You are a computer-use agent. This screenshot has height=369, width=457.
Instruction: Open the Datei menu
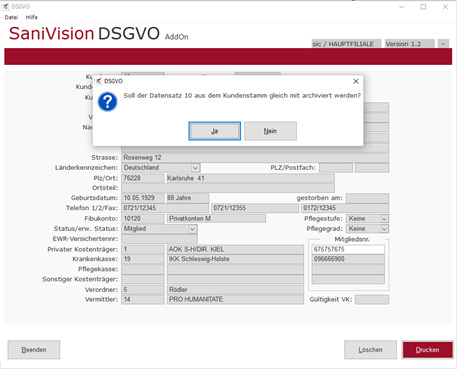[x=11, y=17]
